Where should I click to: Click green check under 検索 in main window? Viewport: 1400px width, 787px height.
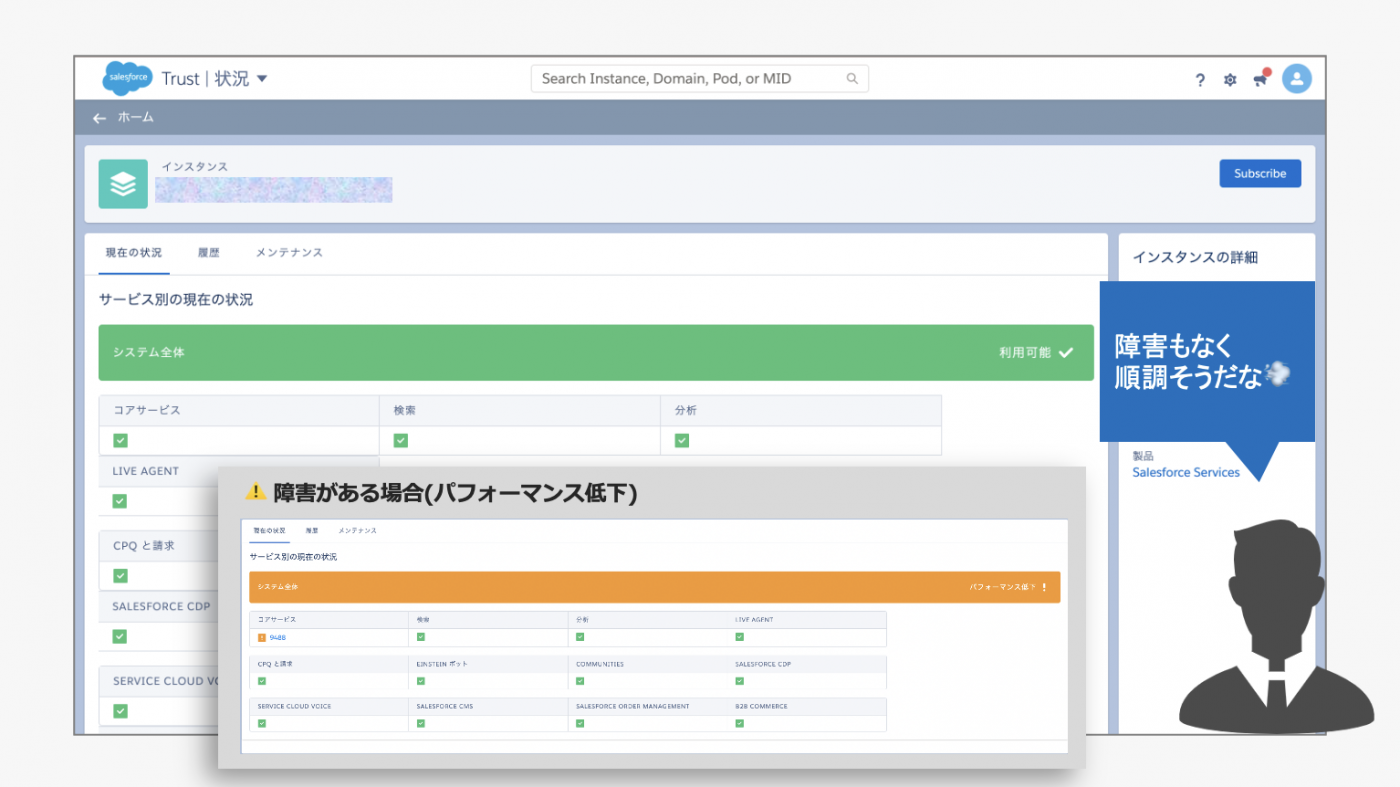click(400, 440)
